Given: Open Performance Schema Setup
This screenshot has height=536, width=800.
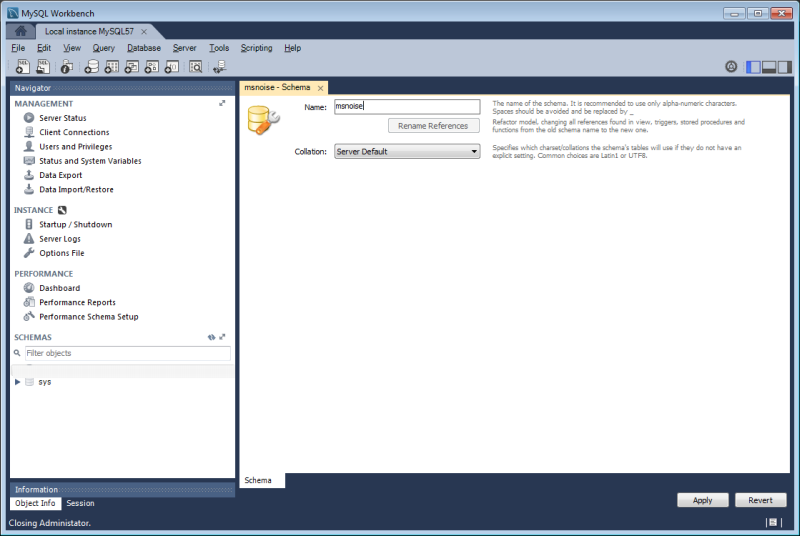Looking at the screenshot, I should (x=89, y=317).
